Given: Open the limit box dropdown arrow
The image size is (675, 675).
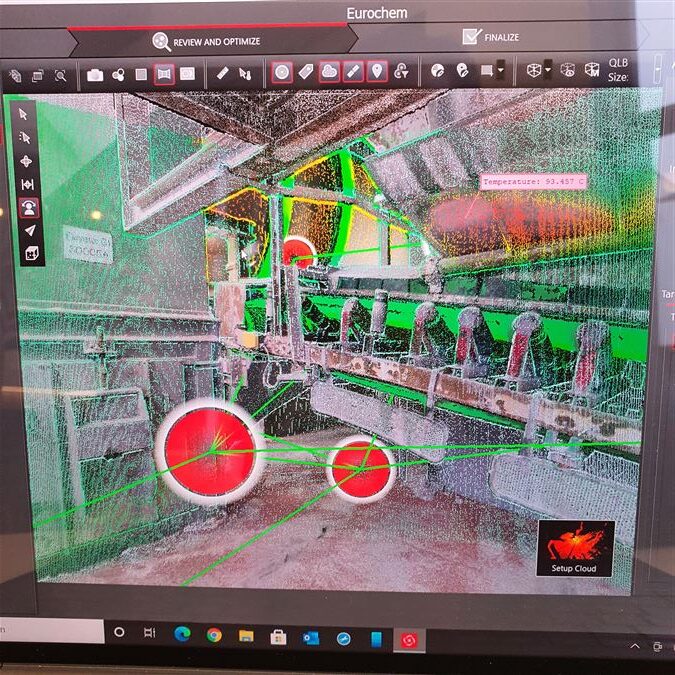Looking at the screenshot, I should [x=548, y=70].
